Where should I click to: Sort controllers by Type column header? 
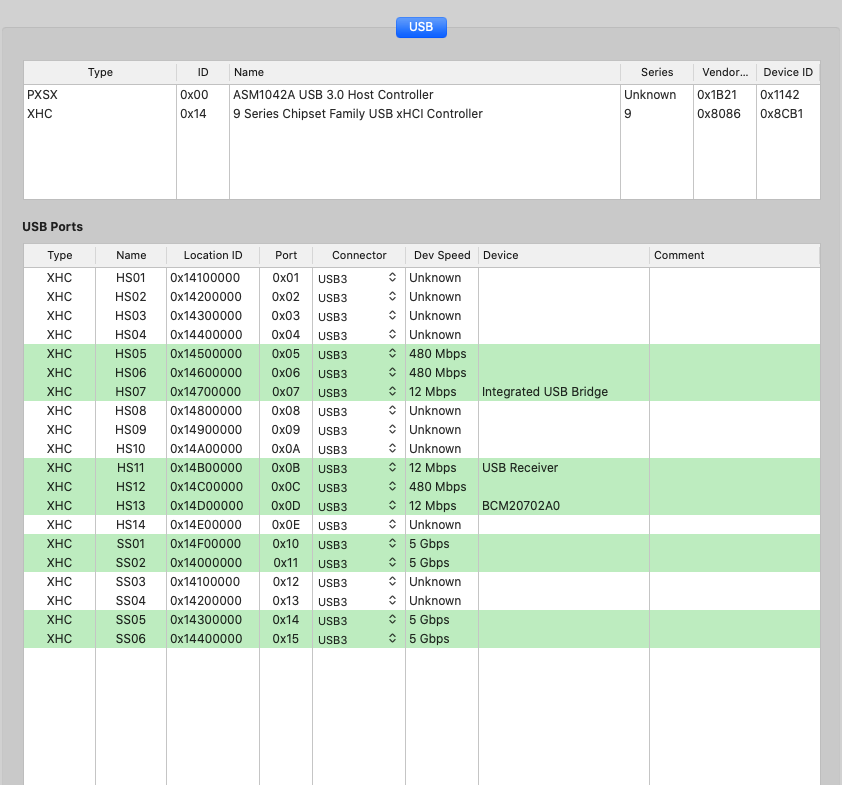coord(100,72)
